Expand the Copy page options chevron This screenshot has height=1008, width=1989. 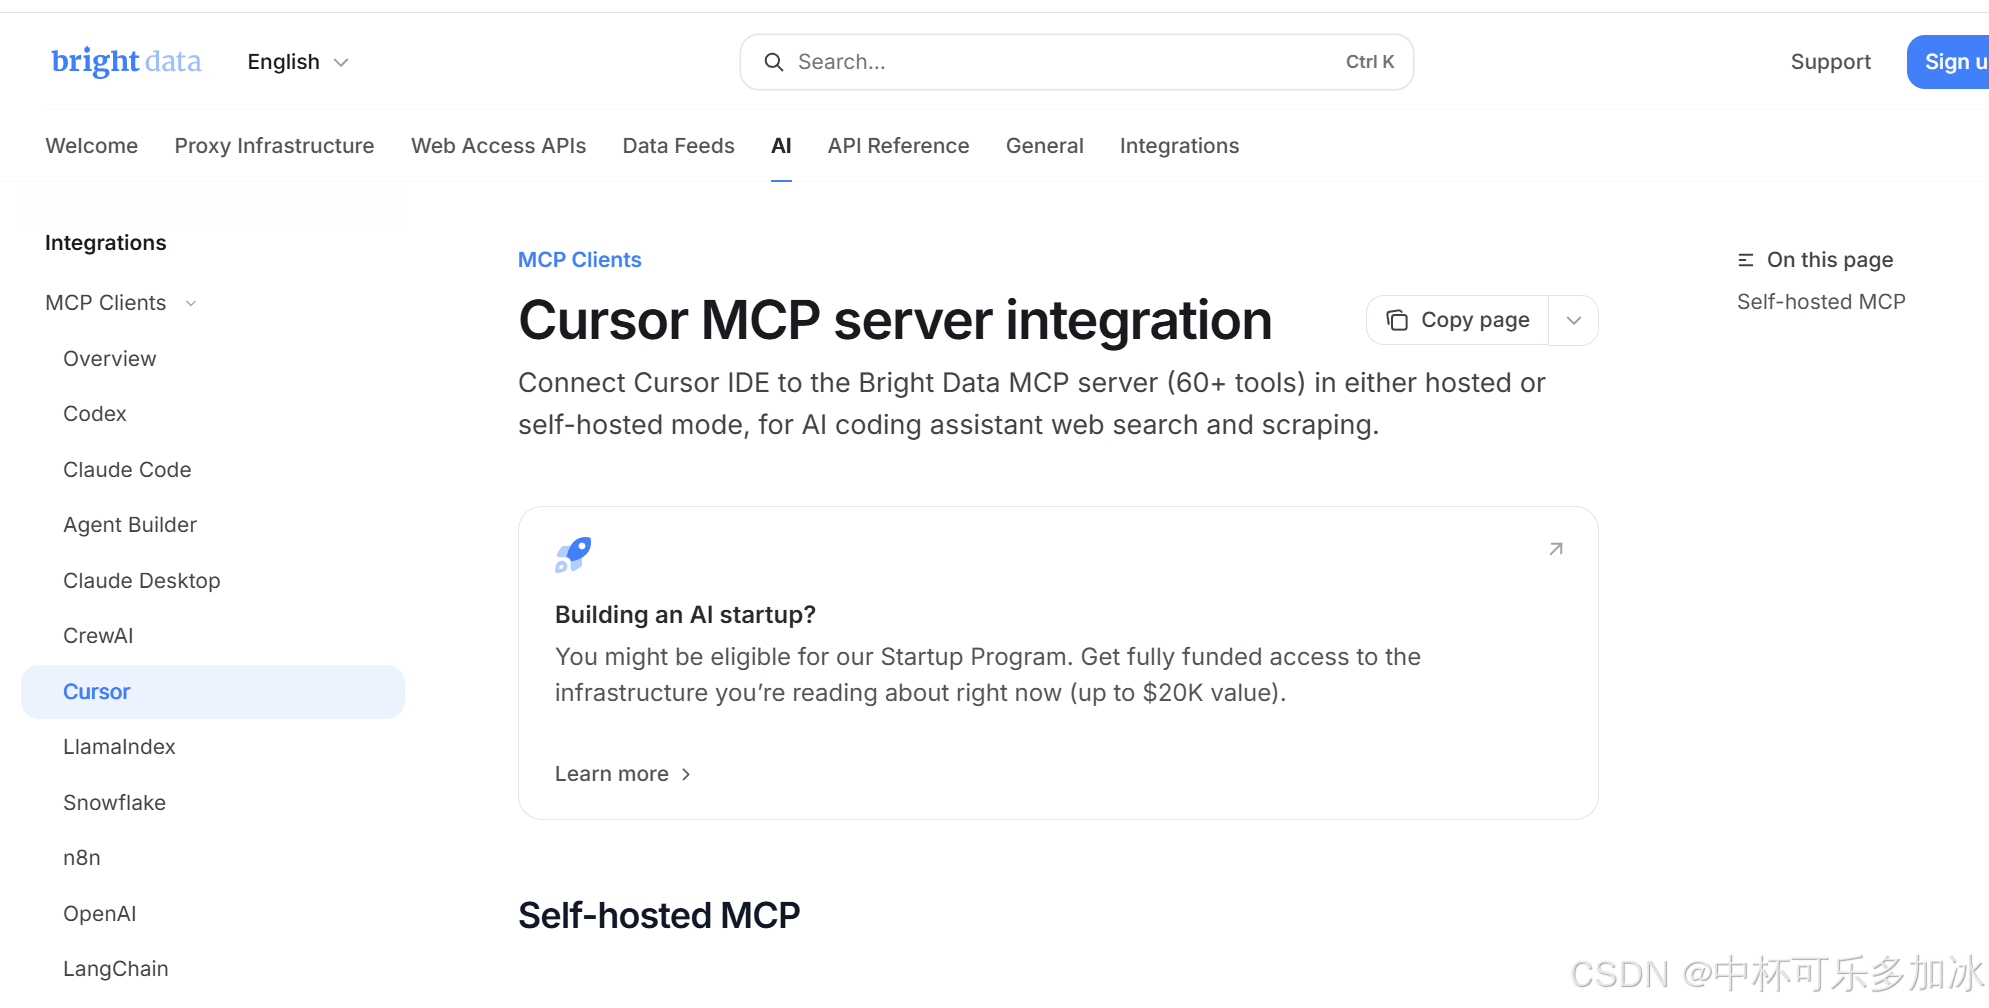click(1574, 320)
